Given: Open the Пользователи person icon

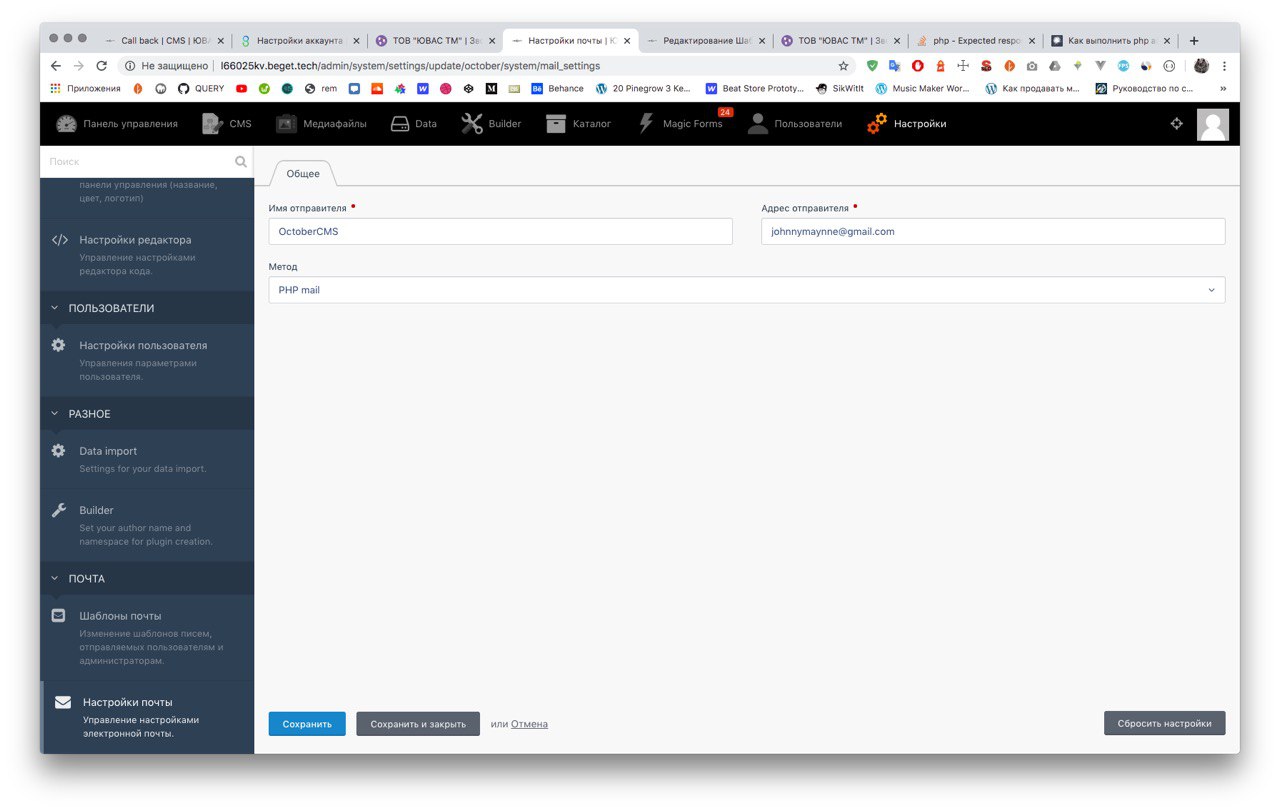Looking at the screenshot, I should [x=758, y=124].
